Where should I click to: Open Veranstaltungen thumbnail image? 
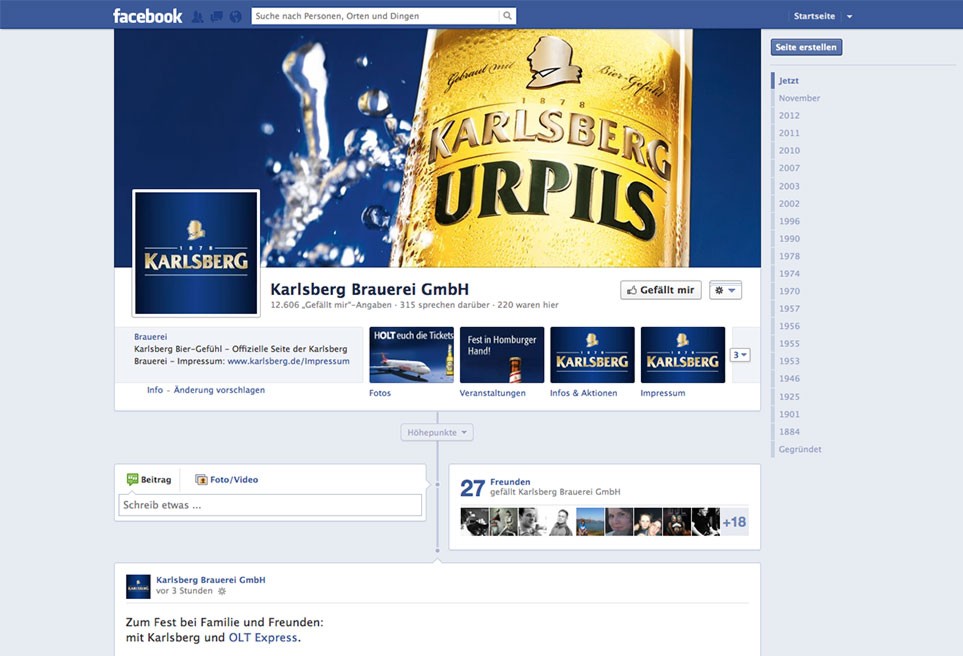click(502, 355)
